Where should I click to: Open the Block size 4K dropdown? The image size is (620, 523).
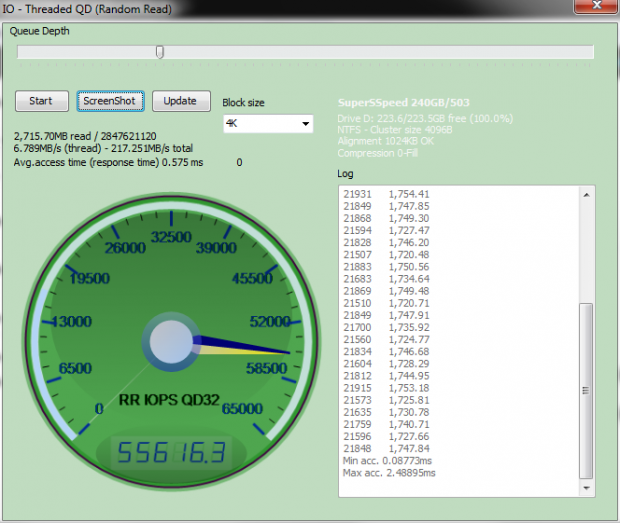268,124
